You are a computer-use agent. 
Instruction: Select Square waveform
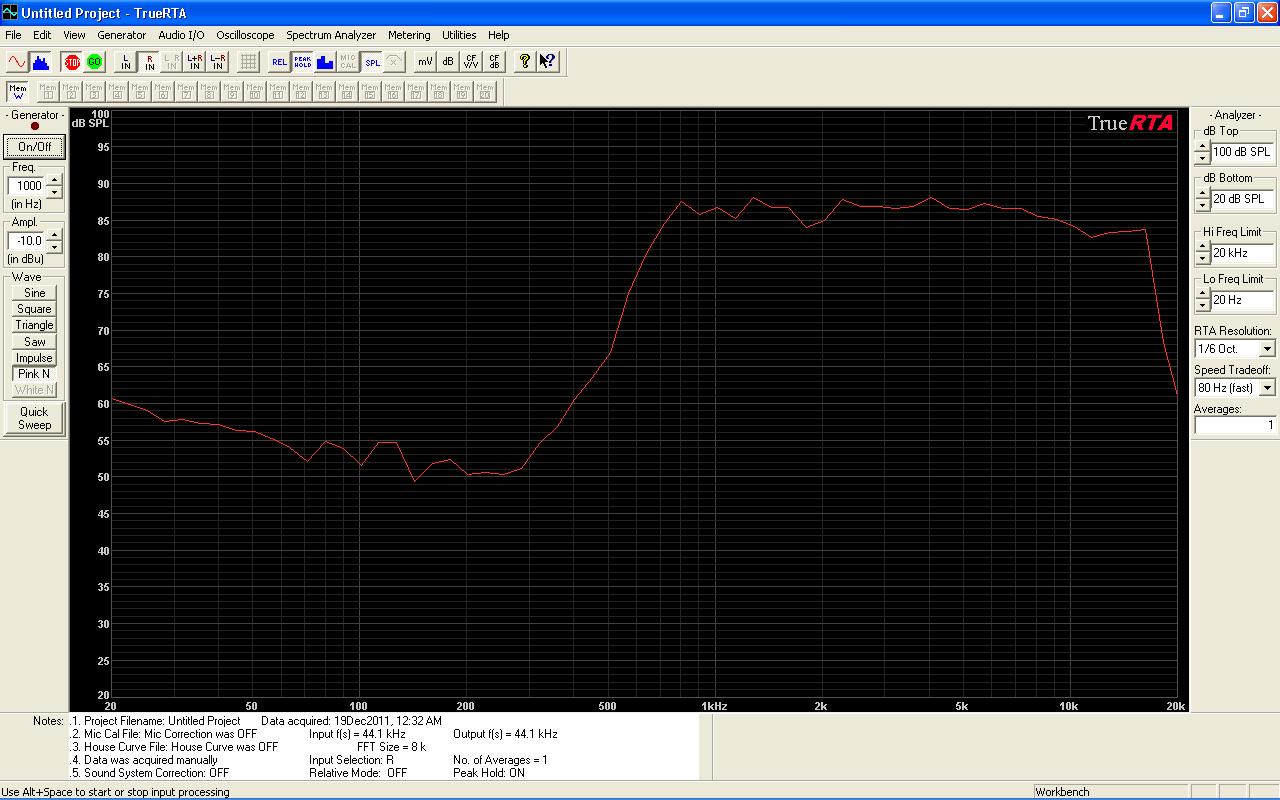[34, 309]
